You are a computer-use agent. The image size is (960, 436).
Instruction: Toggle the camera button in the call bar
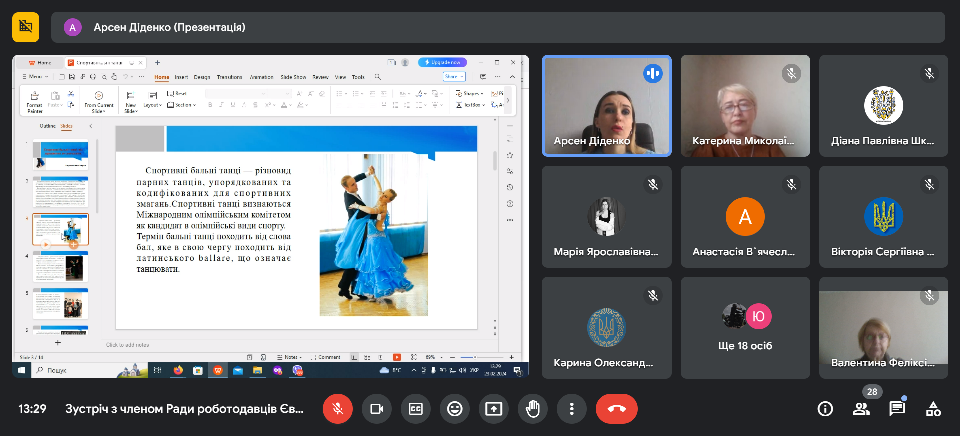376,408
